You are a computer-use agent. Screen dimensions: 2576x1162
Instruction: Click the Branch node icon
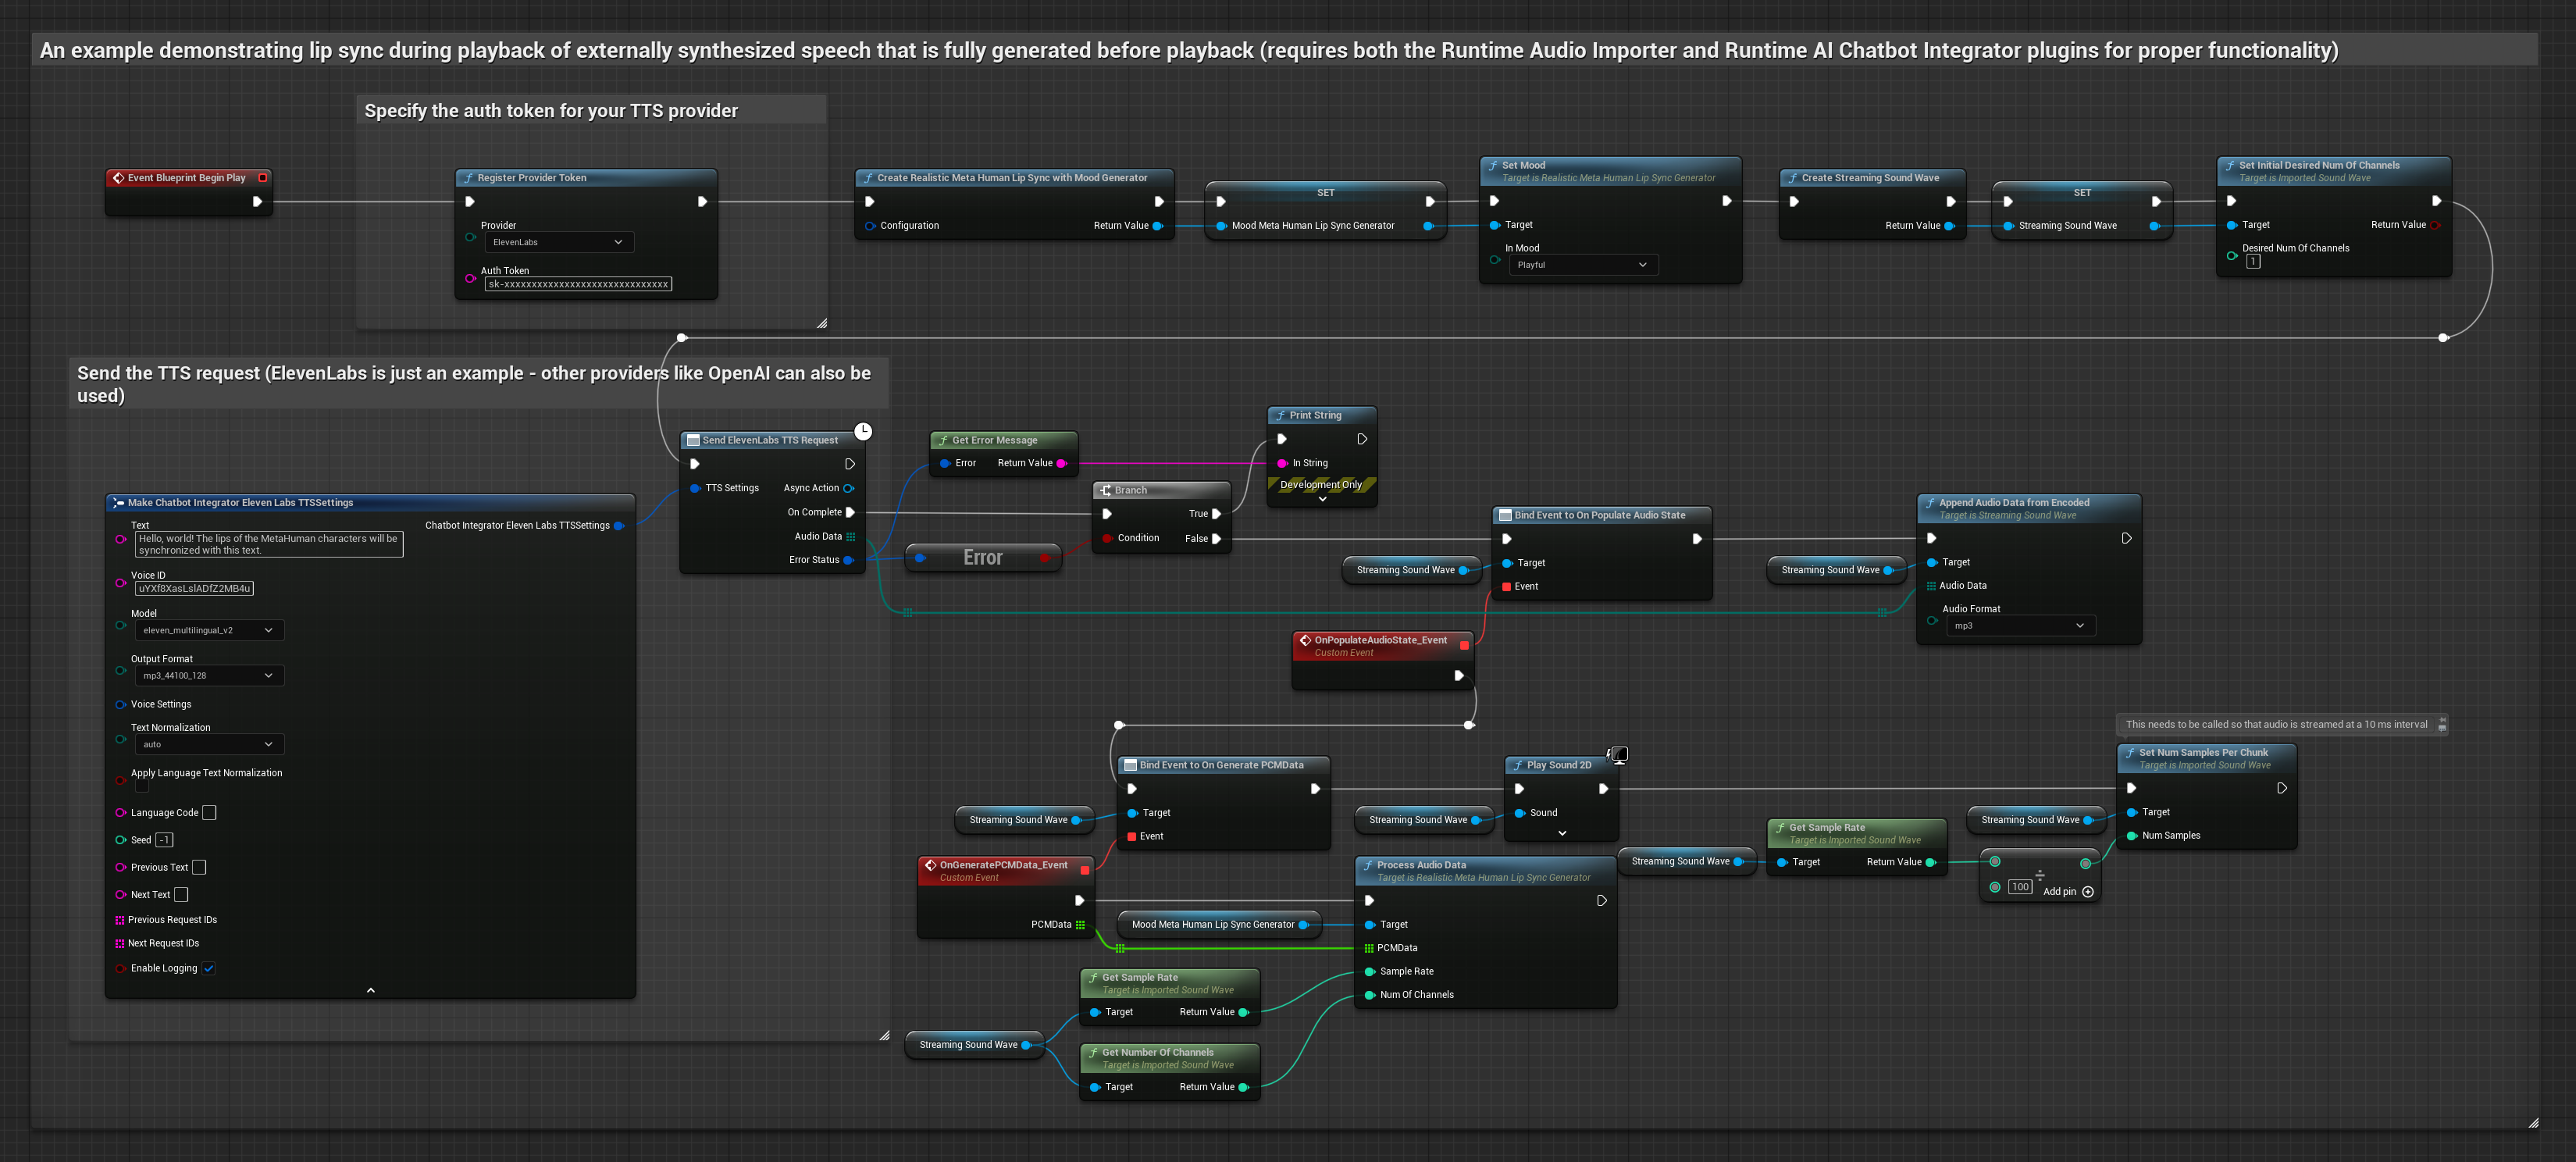coord(1105,490)
